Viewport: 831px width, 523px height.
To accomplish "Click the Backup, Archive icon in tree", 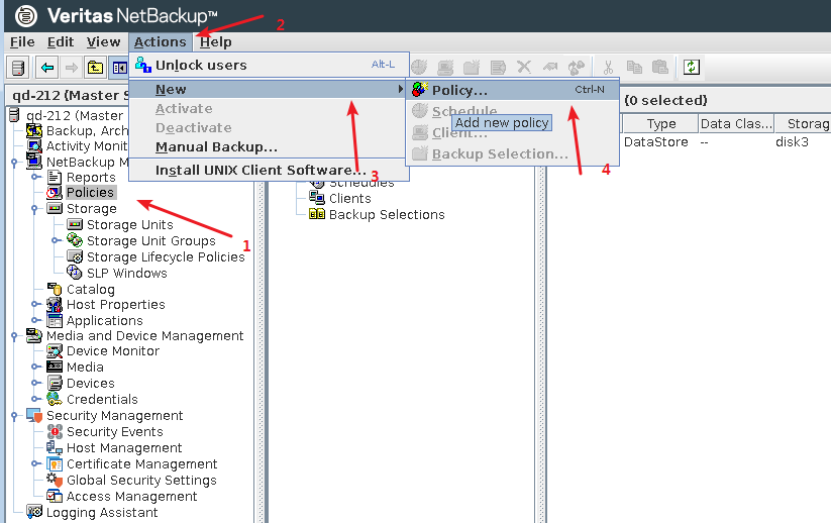I will (34, 130).
